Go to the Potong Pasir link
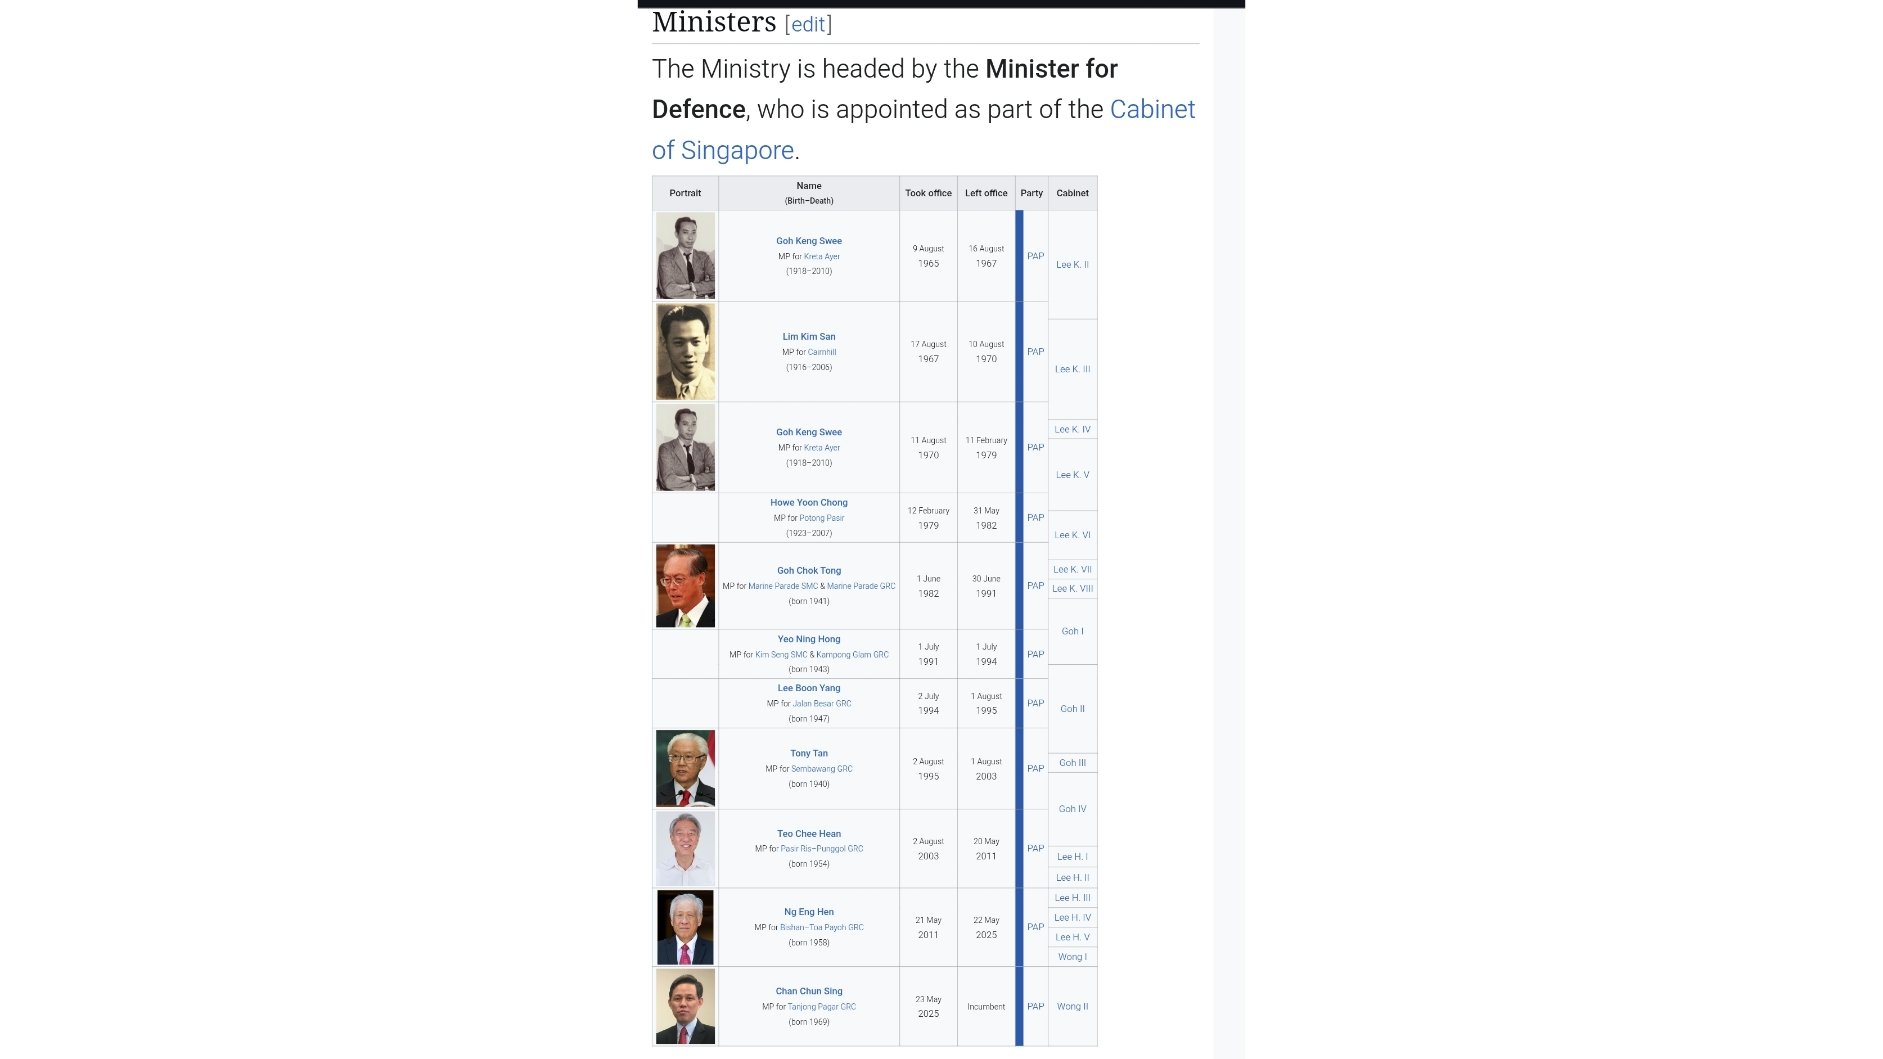Viewport: 1883px width, 1059px height. (821, 518)
